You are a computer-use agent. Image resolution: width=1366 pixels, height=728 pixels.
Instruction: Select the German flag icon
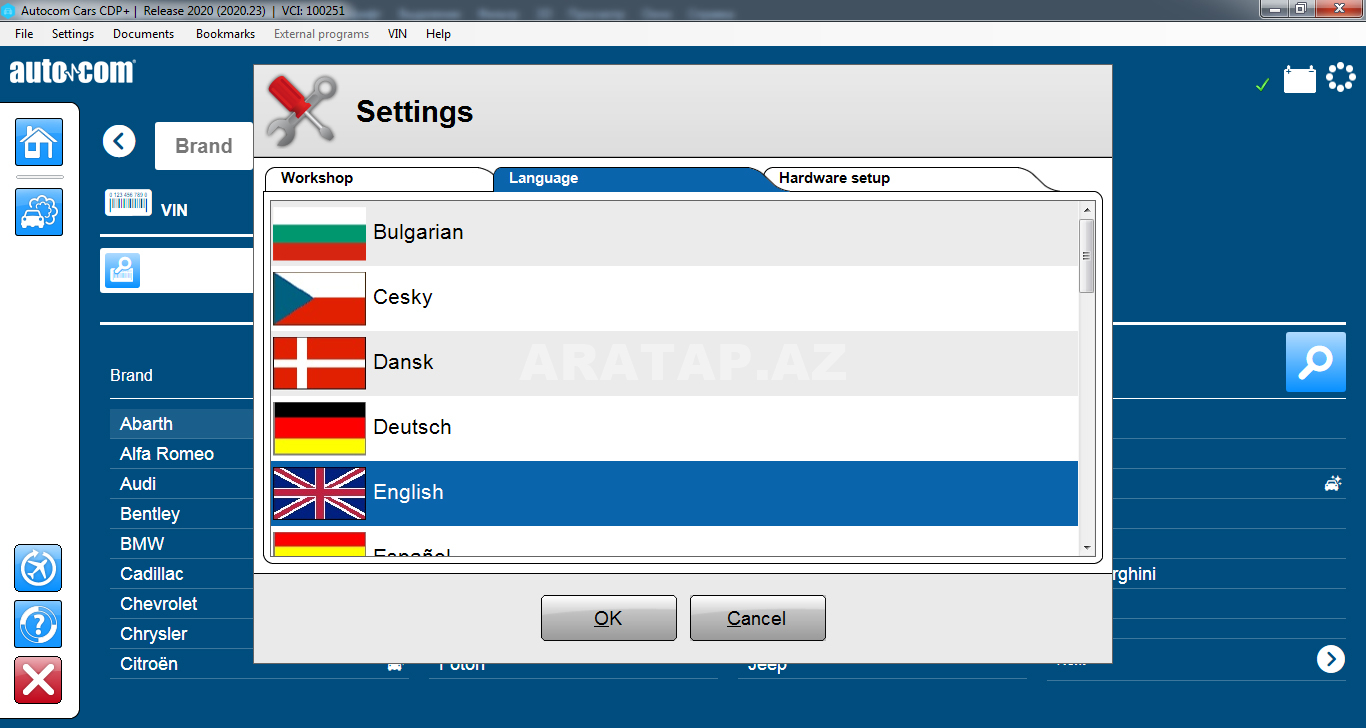click(319, 428)
